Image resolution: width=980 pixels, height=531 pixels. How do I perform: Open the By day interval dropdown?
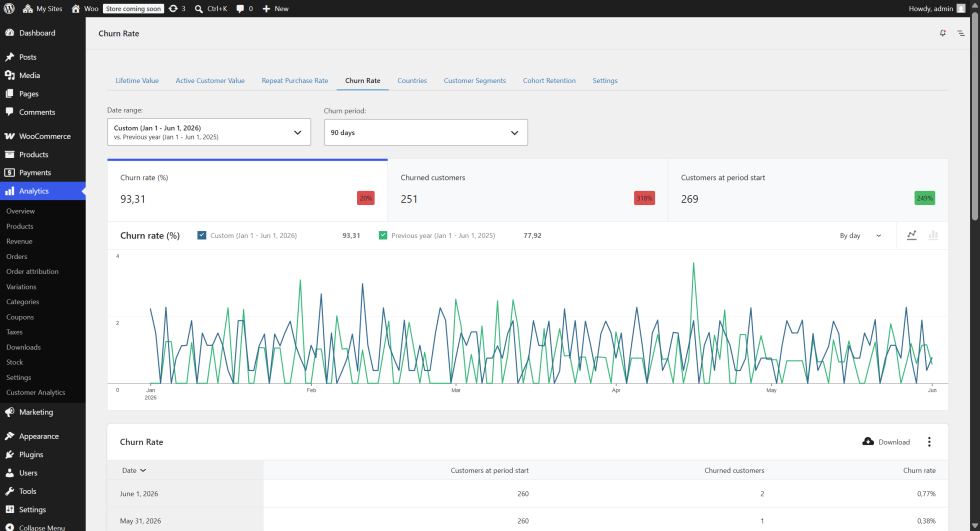(860, 236)
